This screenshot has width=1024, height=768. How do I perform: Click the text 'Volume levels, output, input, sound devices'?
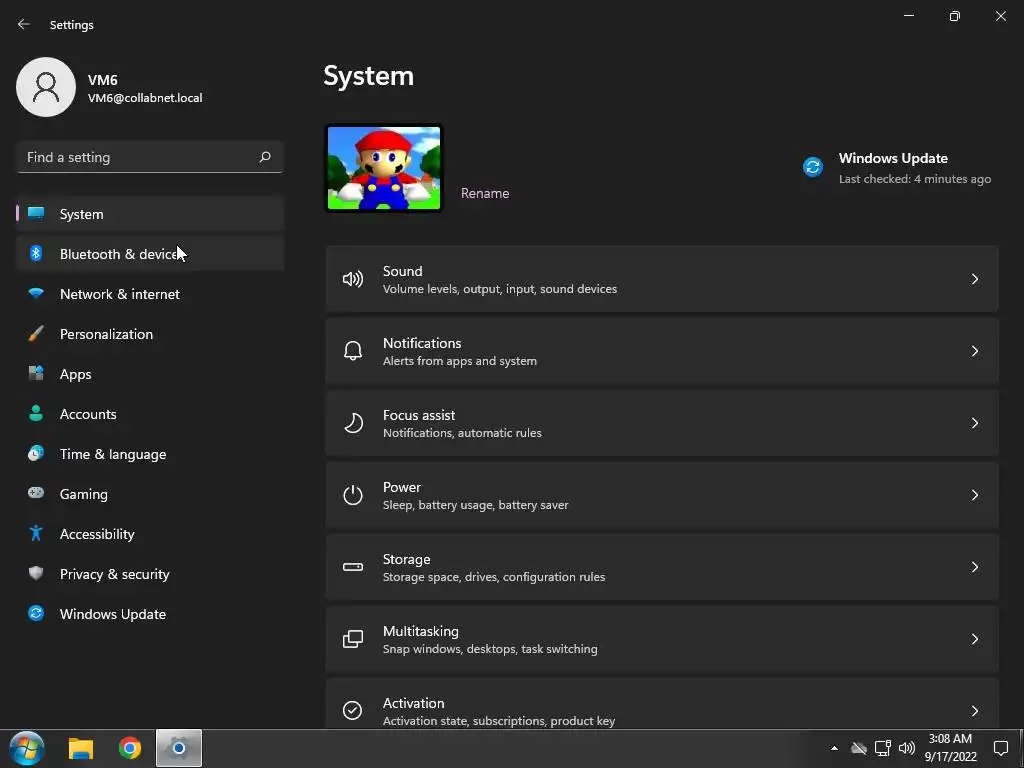[500, 289]
